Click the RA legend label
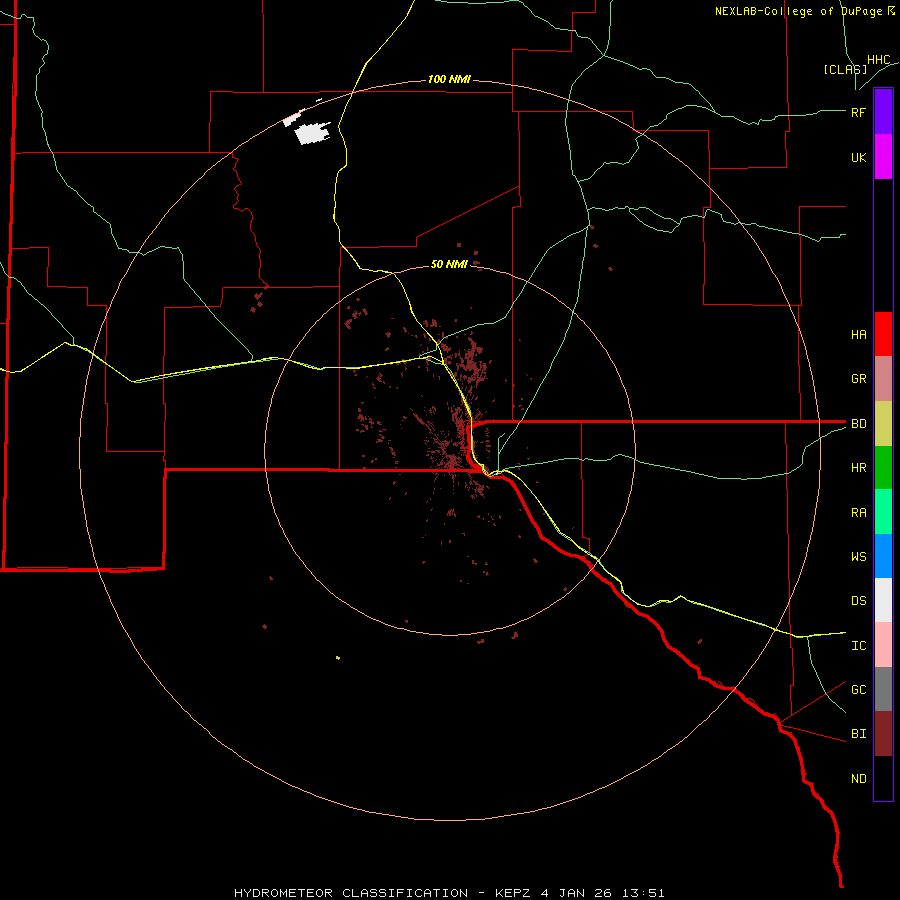Image resolution: width=900 pixels, height=900 pixels. pyautogui.click(x=858, y=512)
